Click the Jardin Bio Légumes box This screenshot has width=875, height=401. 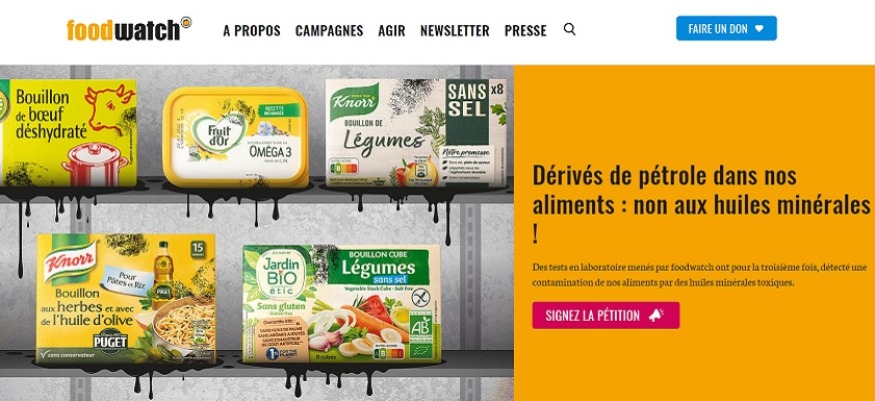pyautogui.click(x=342, y=303)
